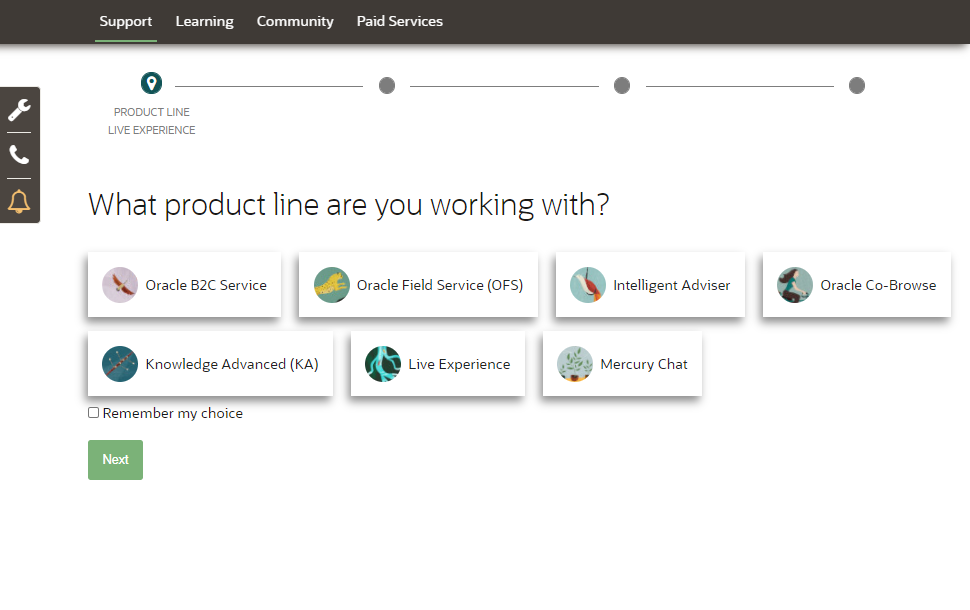Select the Oracle B2C Service label
The width and height of the screenshot is (970, 610).
click(x=206, y=285)
